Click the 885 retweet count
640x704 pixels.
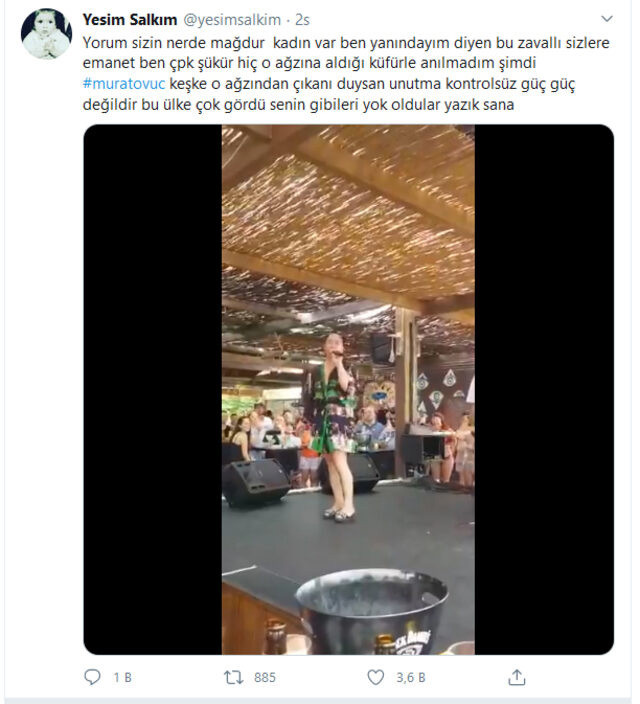point(265,677)
